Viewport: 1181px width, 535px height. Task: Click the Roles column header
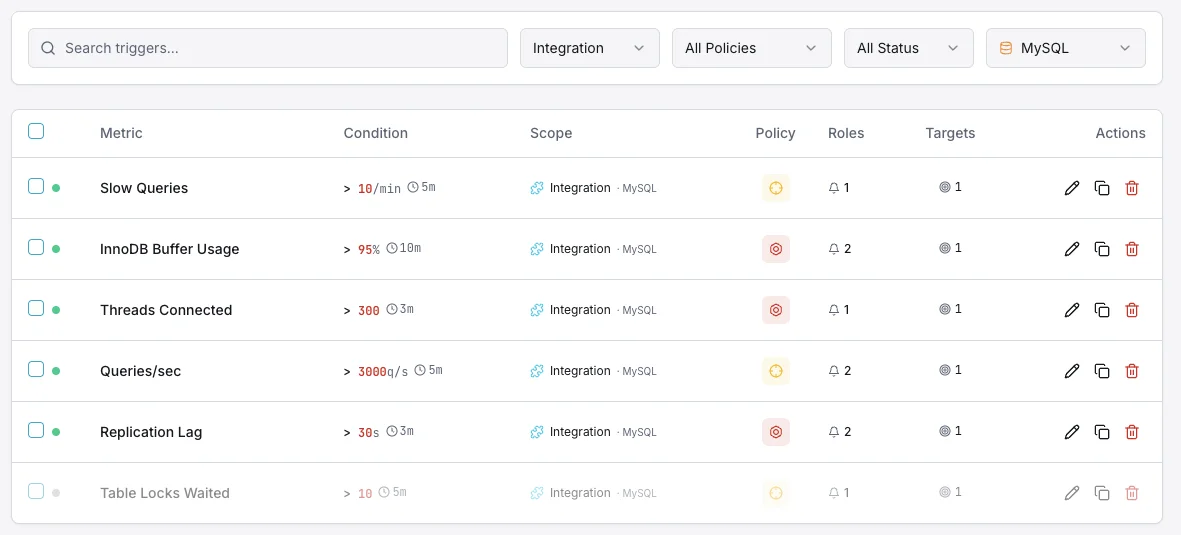pyautogui.click(x=846, y=133)
